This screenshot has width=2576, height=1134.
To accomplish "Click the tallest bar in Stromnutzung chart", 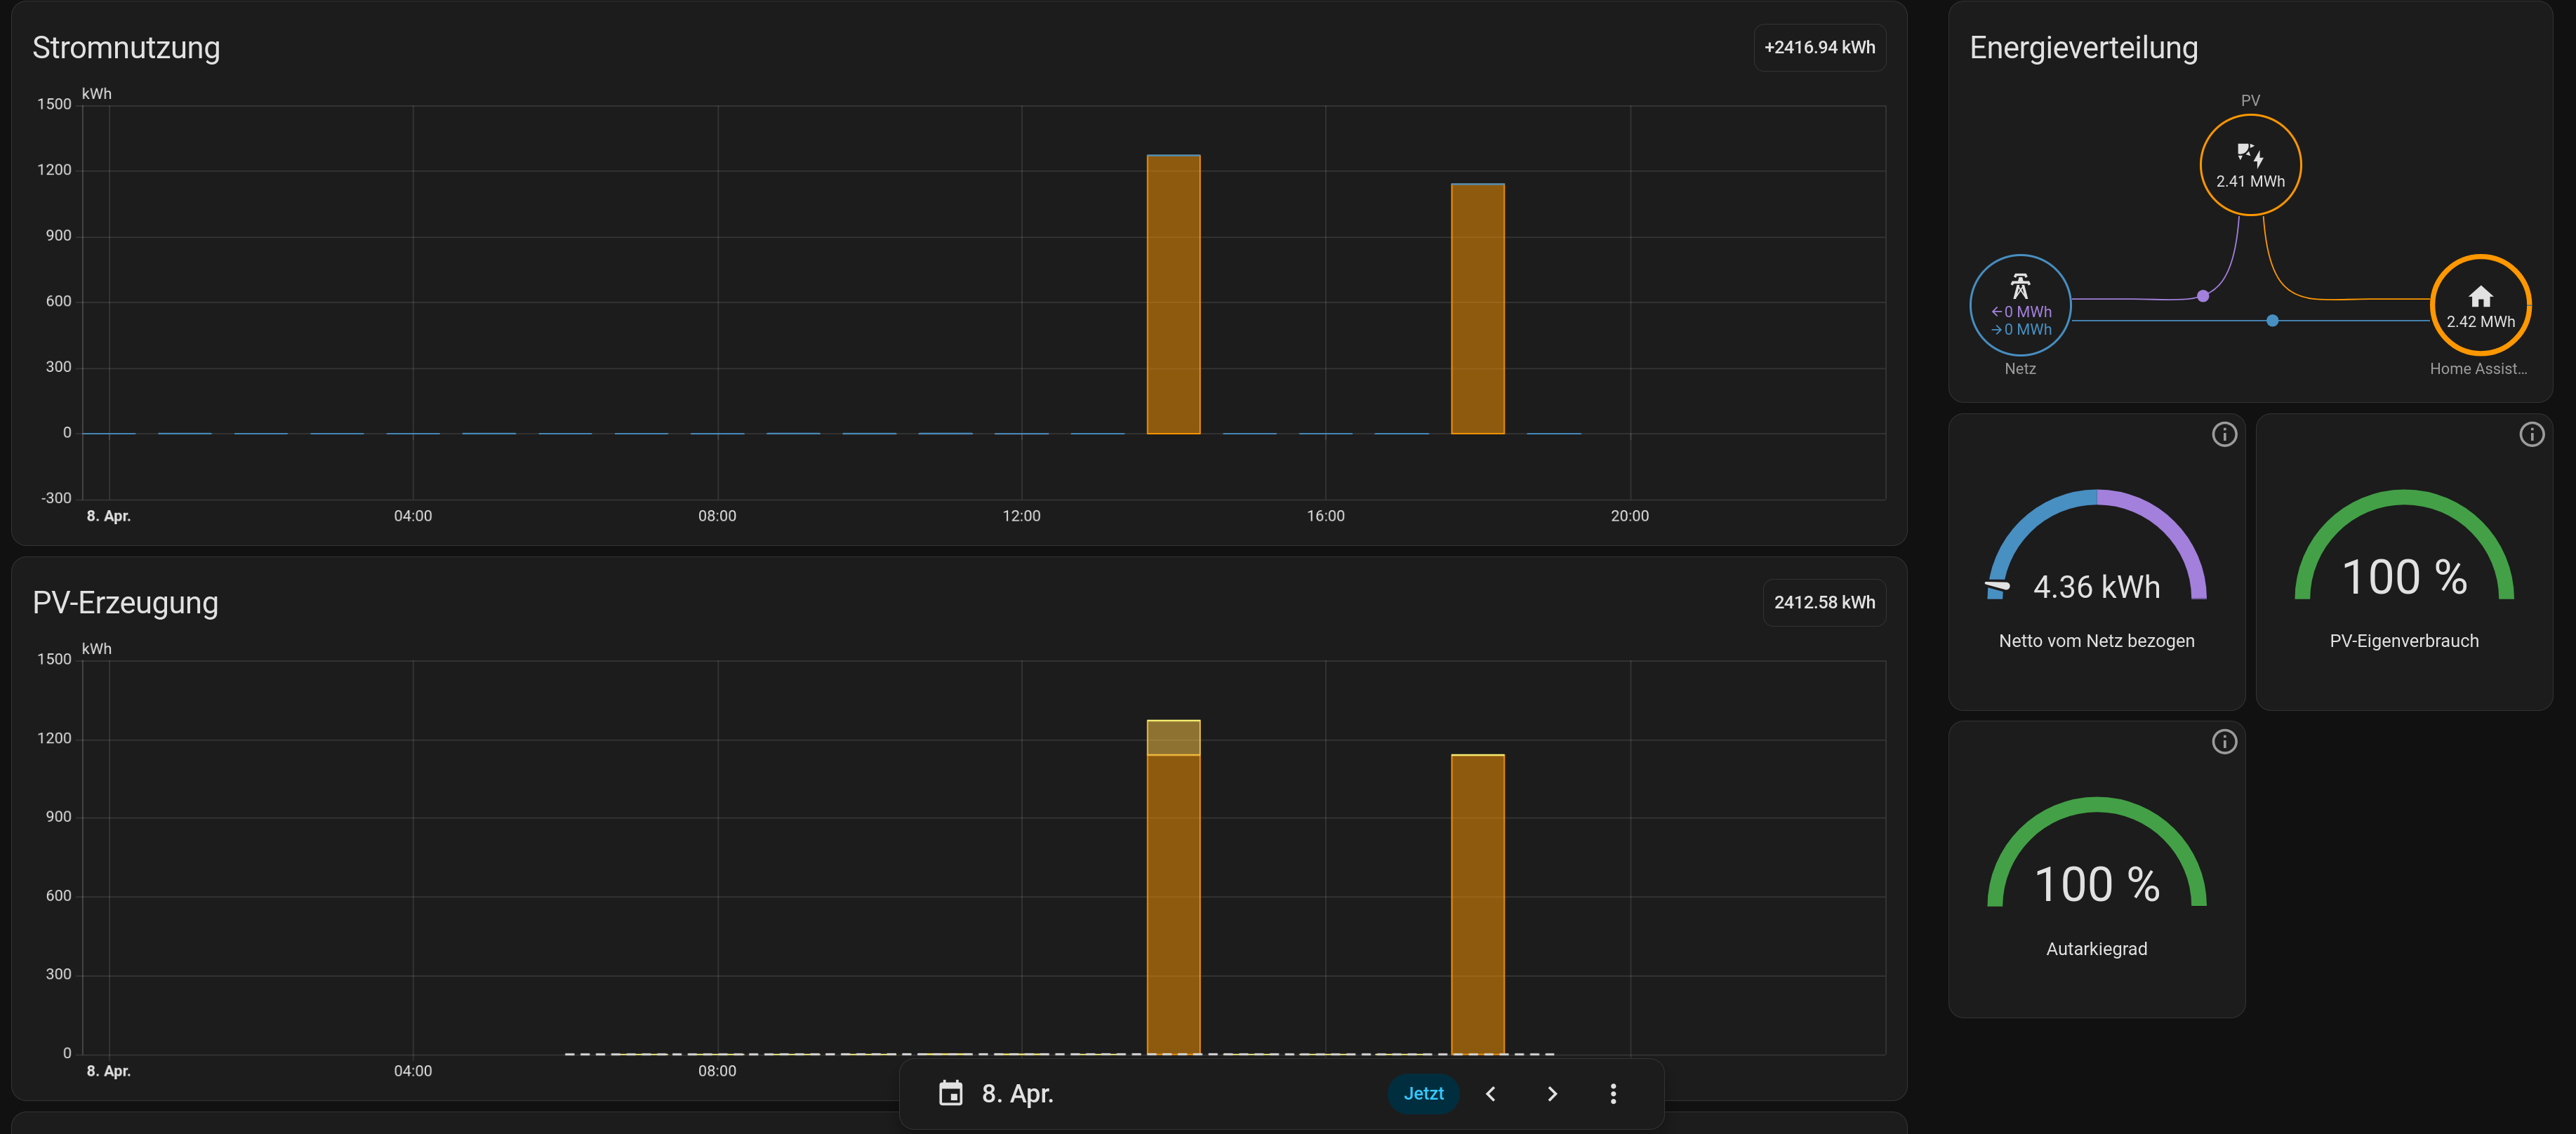I will tap(1173, 295).
